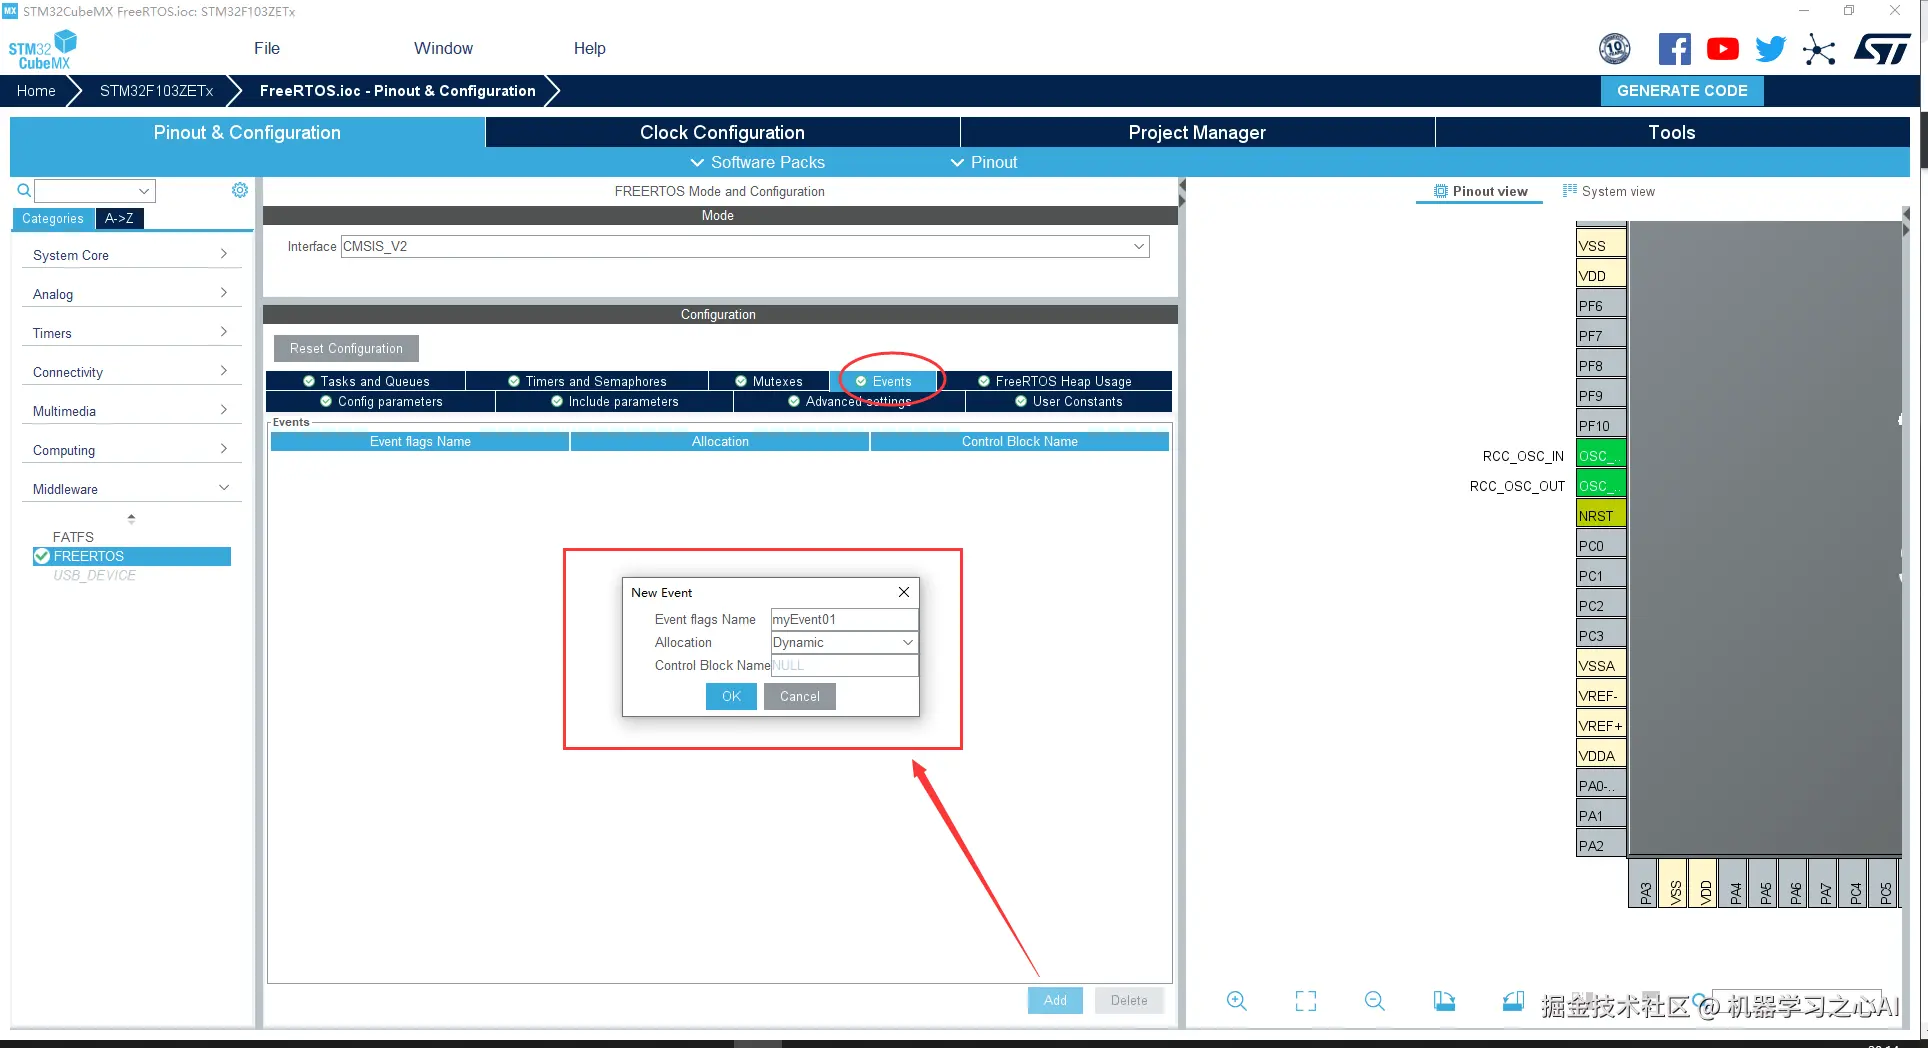The width and height of the screenshot is (1928, 1048).
Task: Open the Software Packs dropdown
Action: point(758,162)
